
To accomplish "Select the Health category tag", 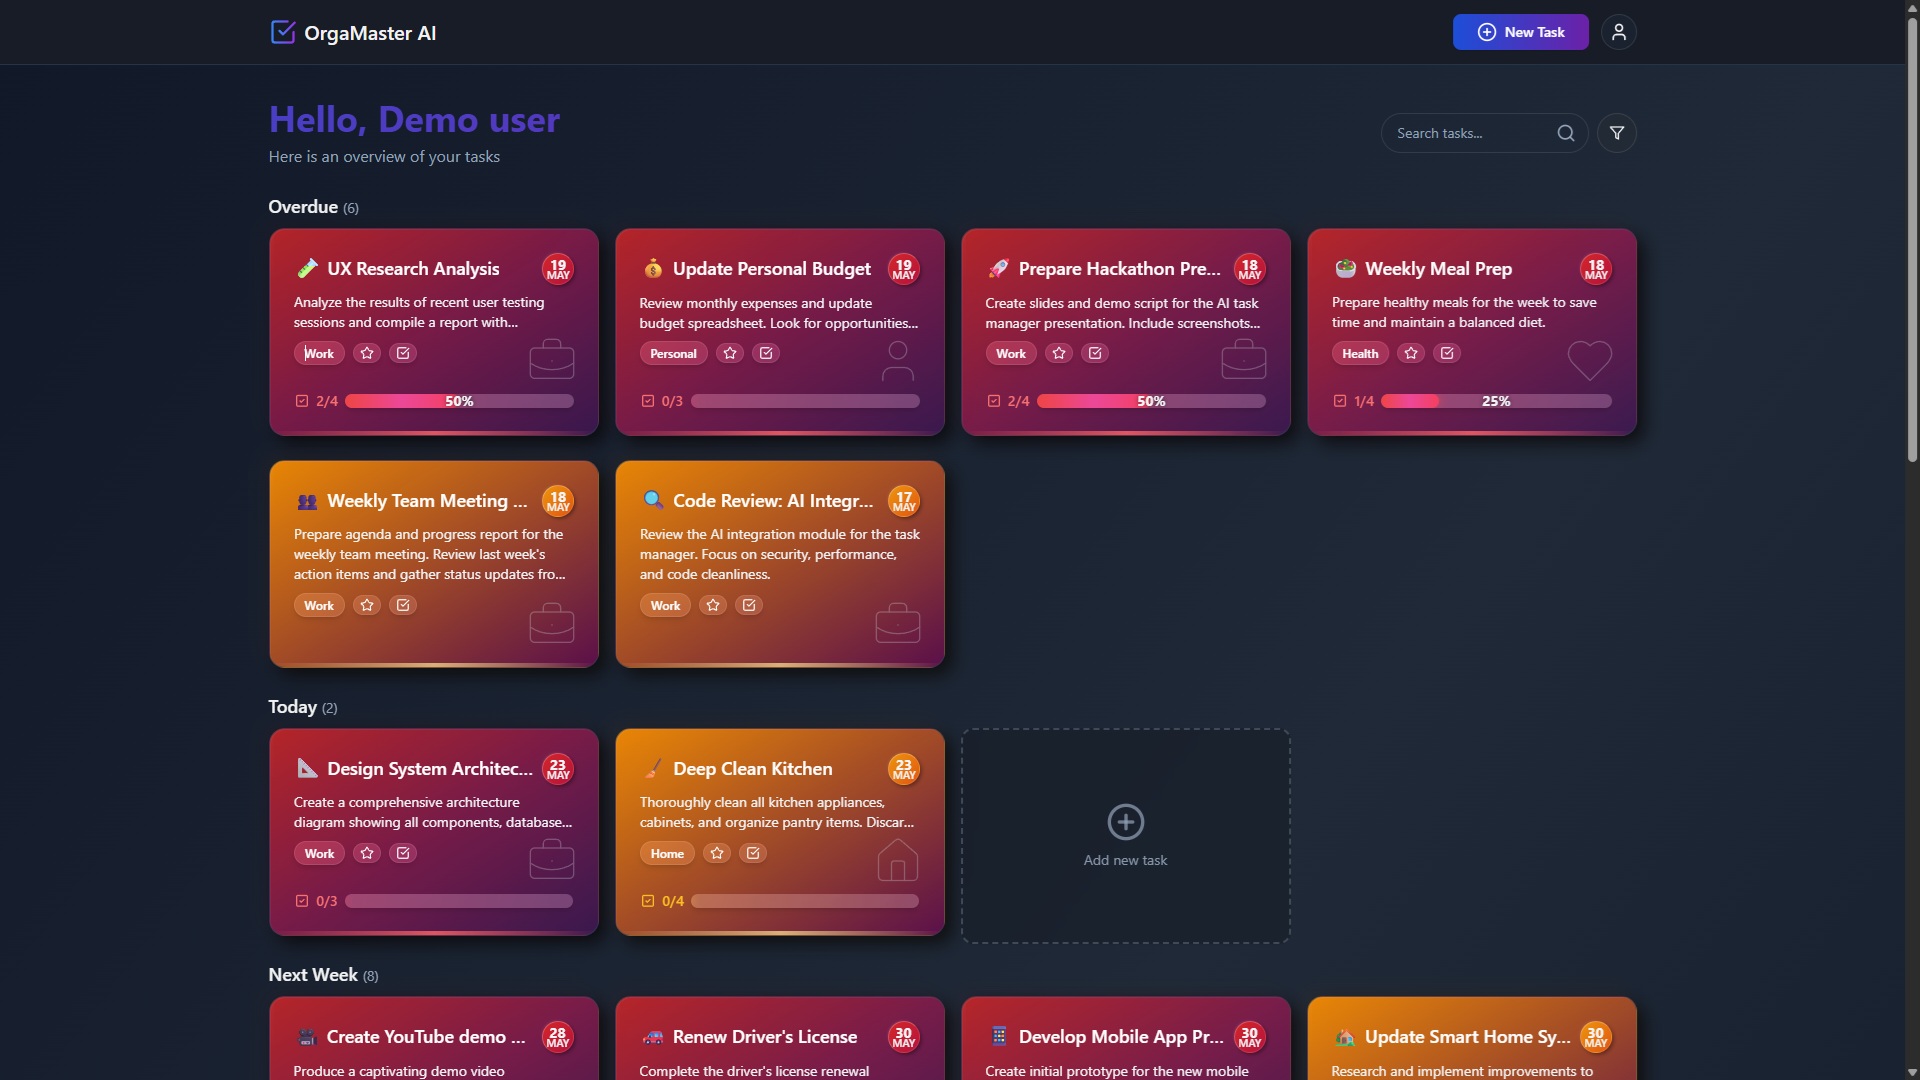I will tap(1359, 353).
